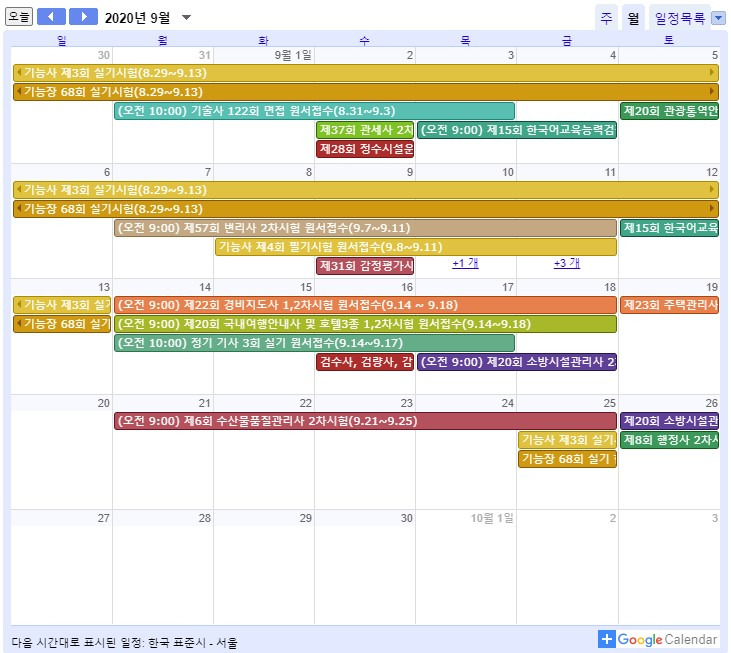Open 기술사 122회 면접 원서접수 event

(x=315, y=111)
